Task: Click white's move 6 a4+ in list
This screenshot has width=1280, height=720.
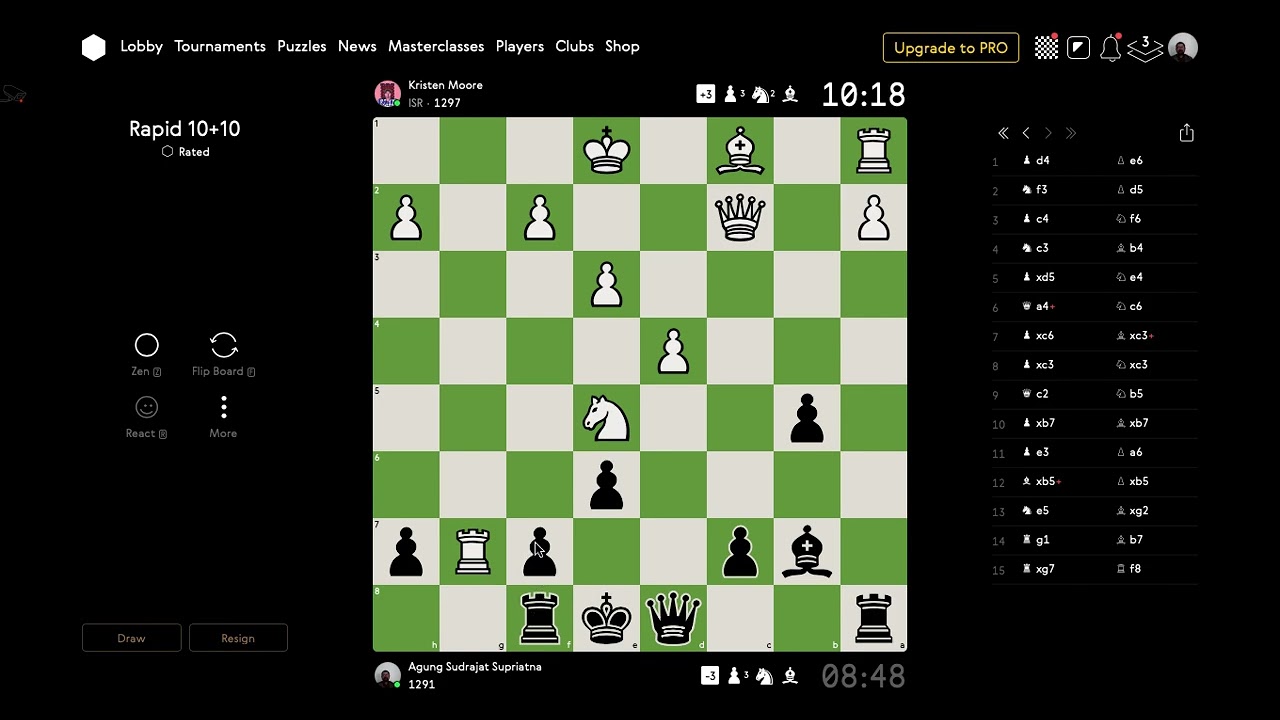Action: click(1038, 306)
